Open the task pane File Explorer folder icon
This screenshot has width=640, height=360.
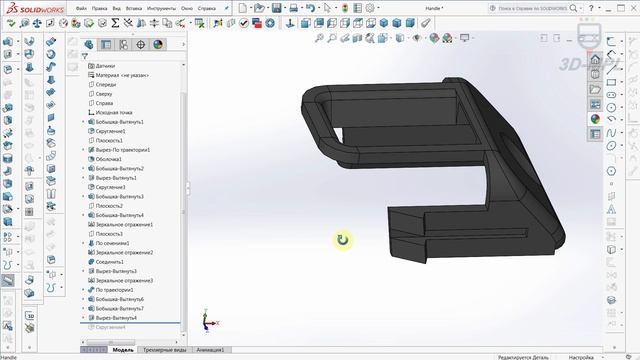click(595, 89)
